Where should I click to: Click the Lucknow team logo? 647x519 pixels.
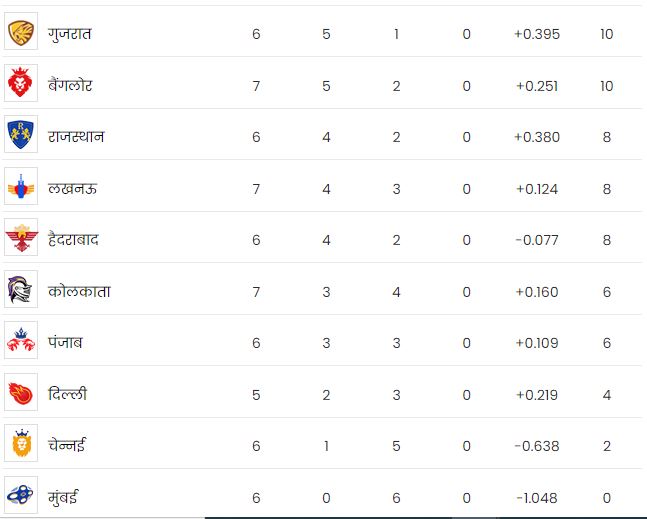click(21, 188)
